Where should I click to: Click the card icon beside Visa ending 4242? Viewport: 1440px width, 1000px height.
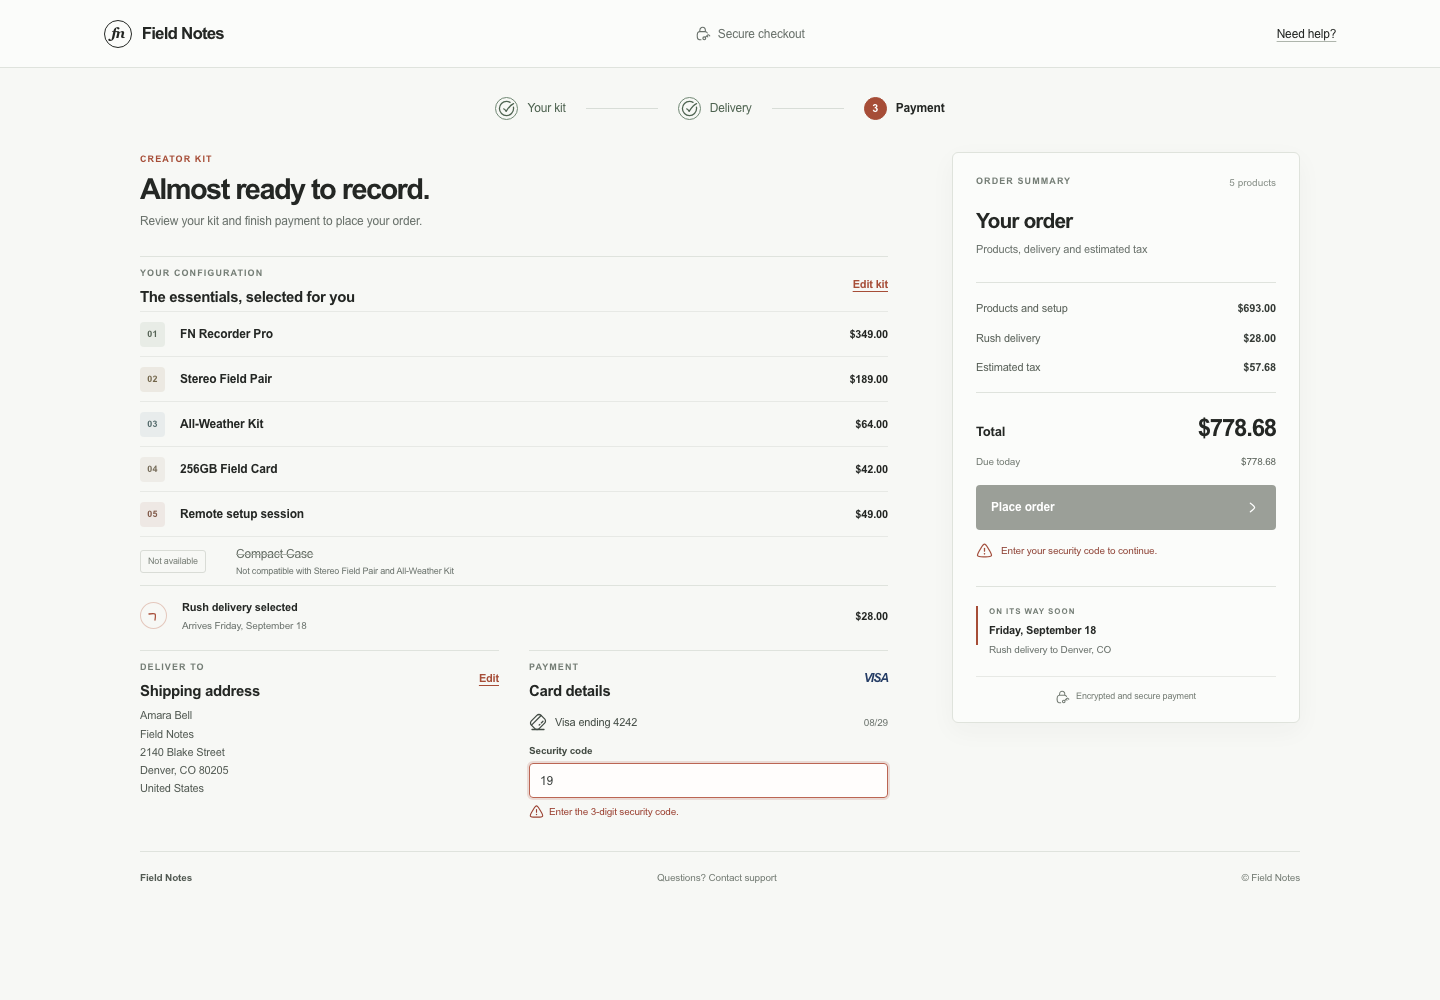538,722
